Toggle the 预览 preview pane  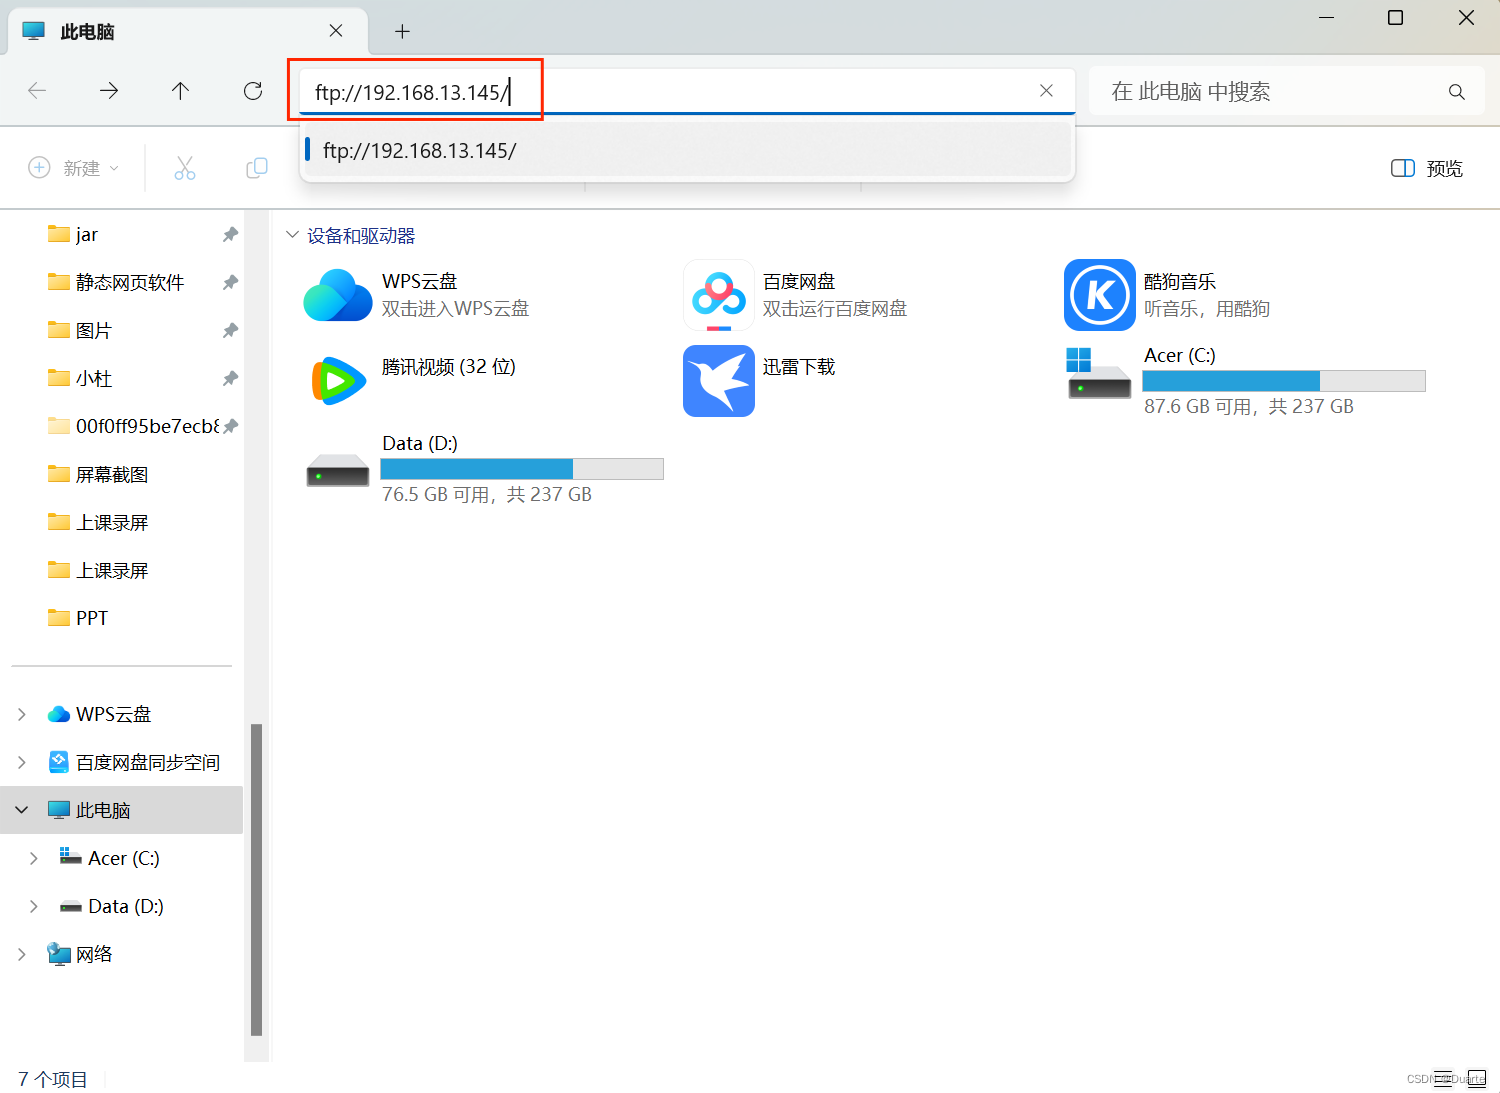click(1426, 168)
